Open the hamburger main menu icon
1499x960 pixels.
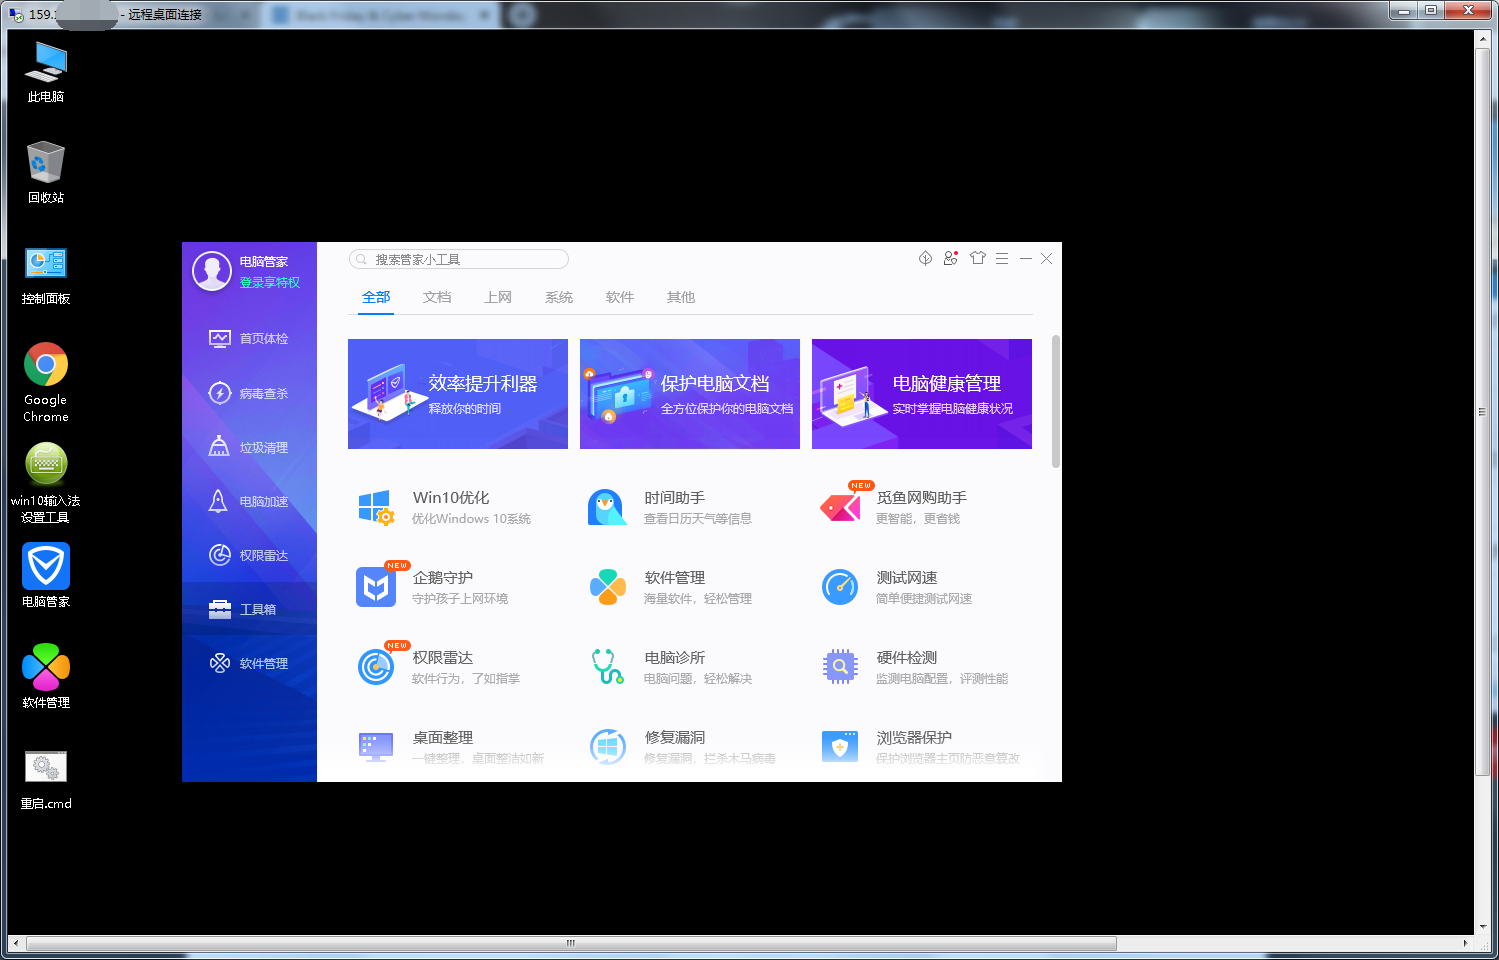point(1002,258)
